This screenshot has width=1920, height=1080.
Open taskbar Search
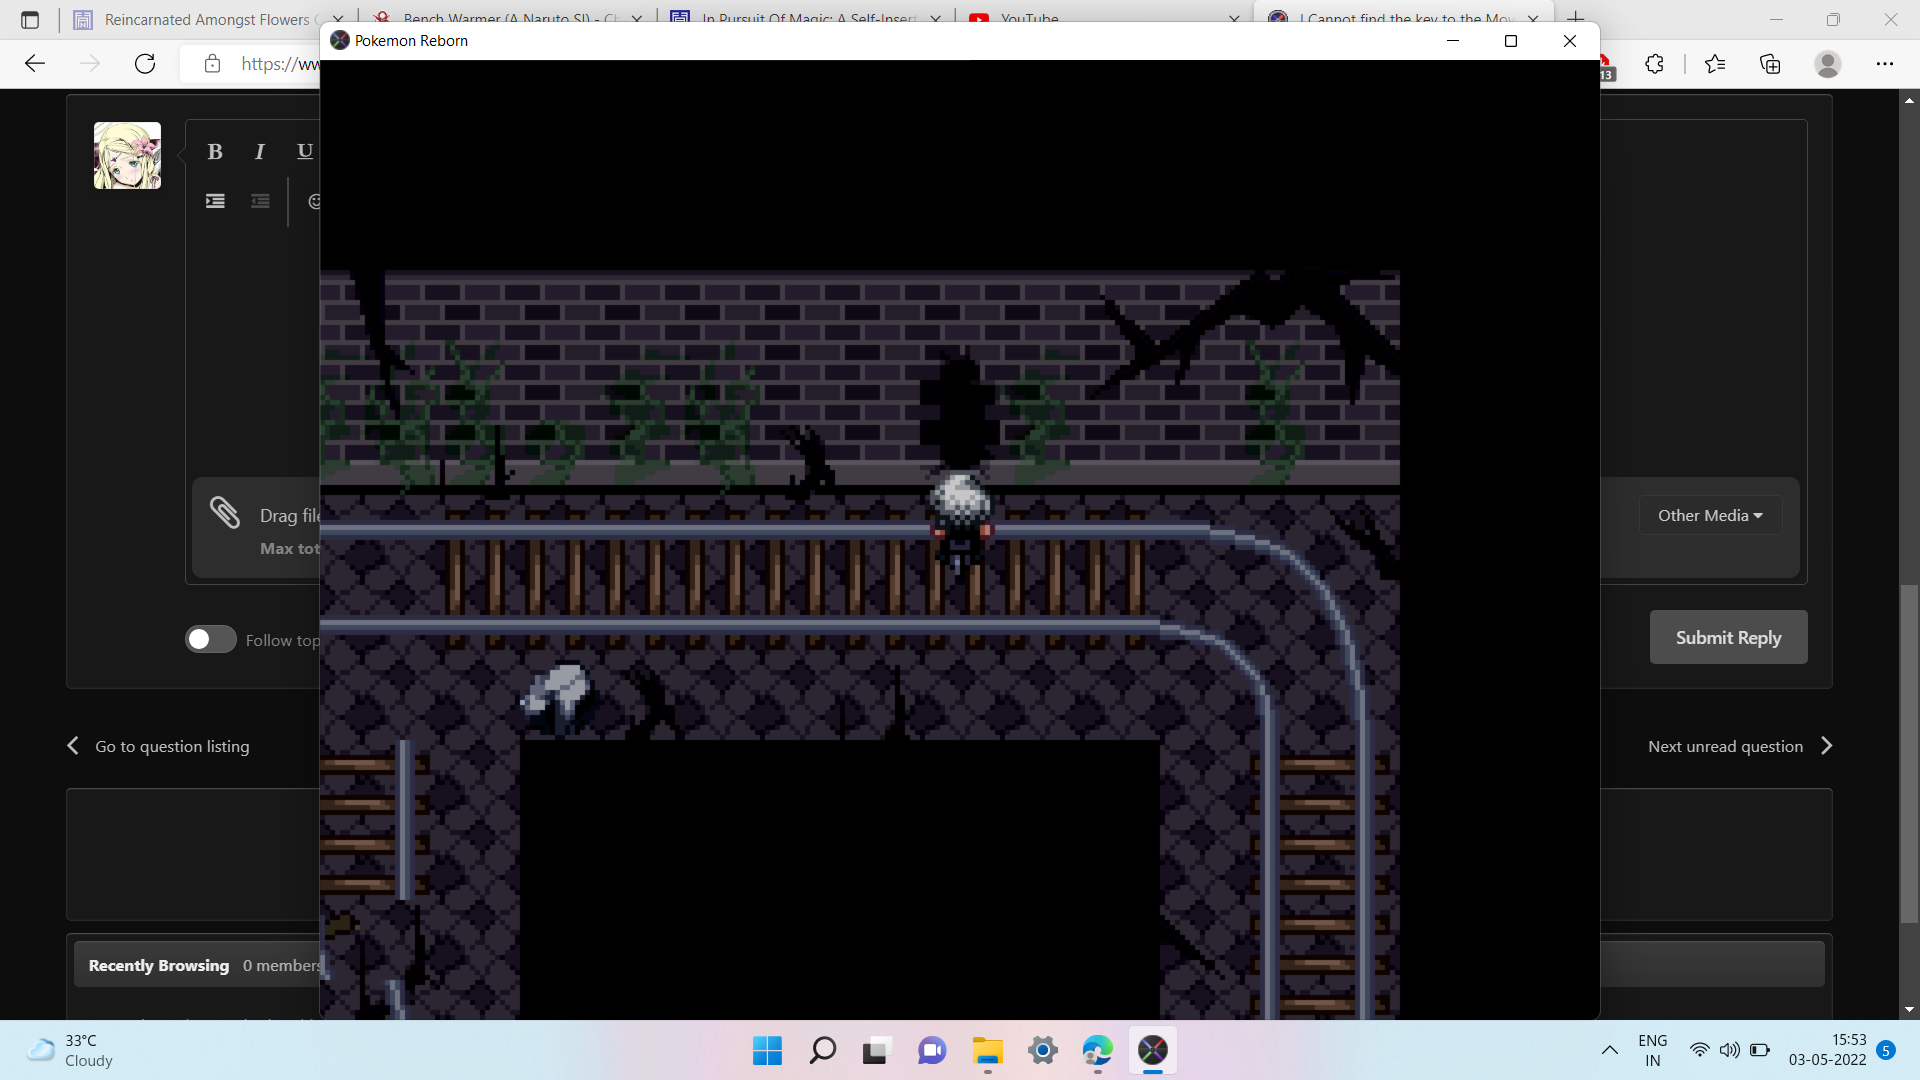click(822, 1051)
